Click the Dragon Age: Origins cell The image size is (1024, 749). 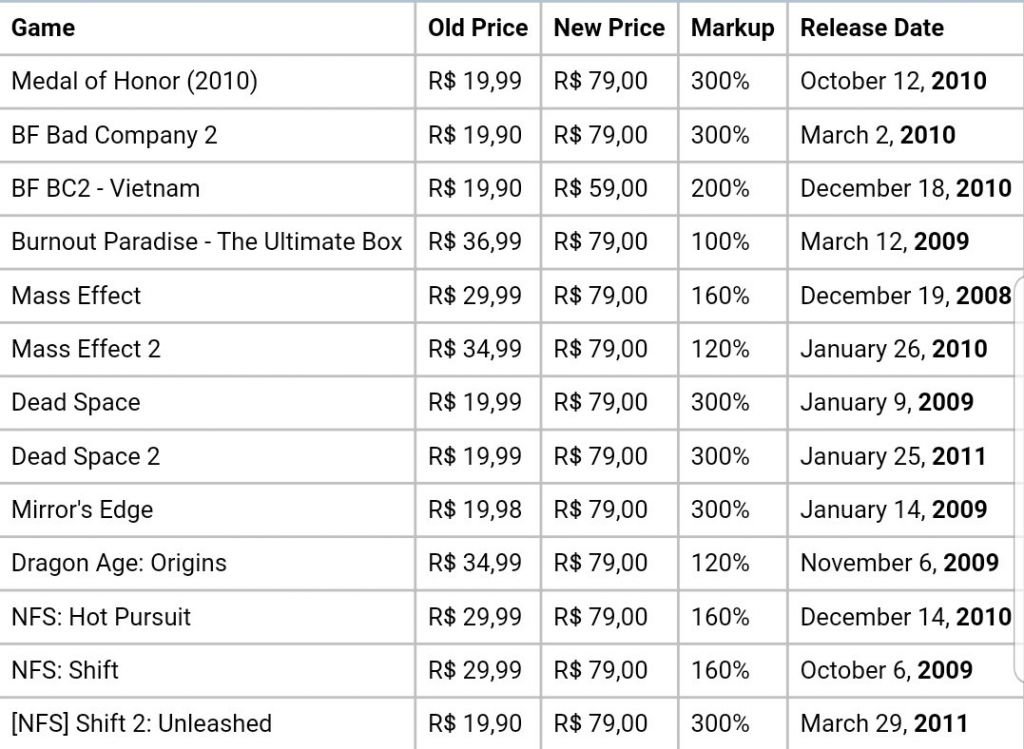click(207, 564)
